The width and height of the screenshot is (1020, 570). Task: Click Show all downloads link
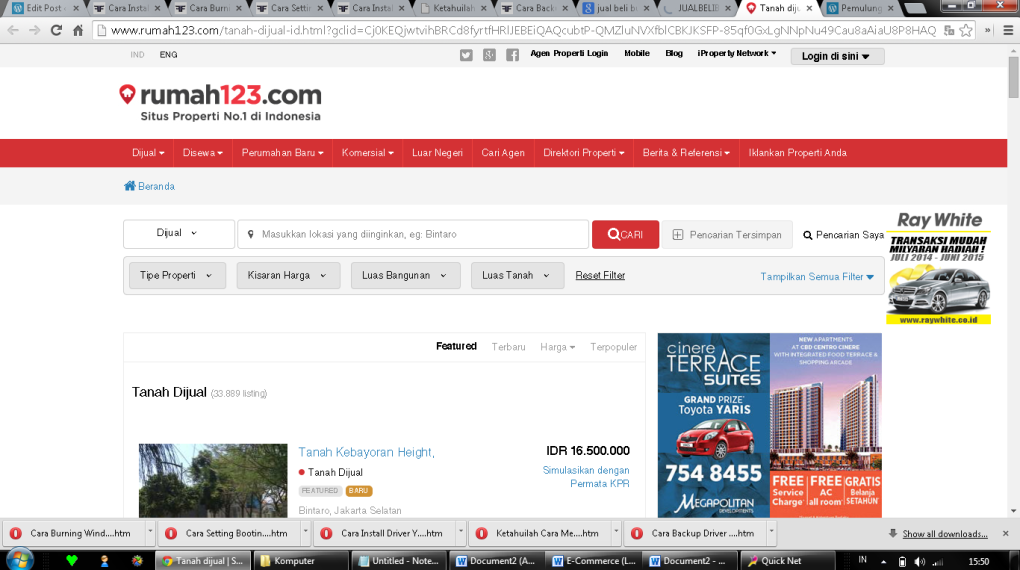point(945,534)
